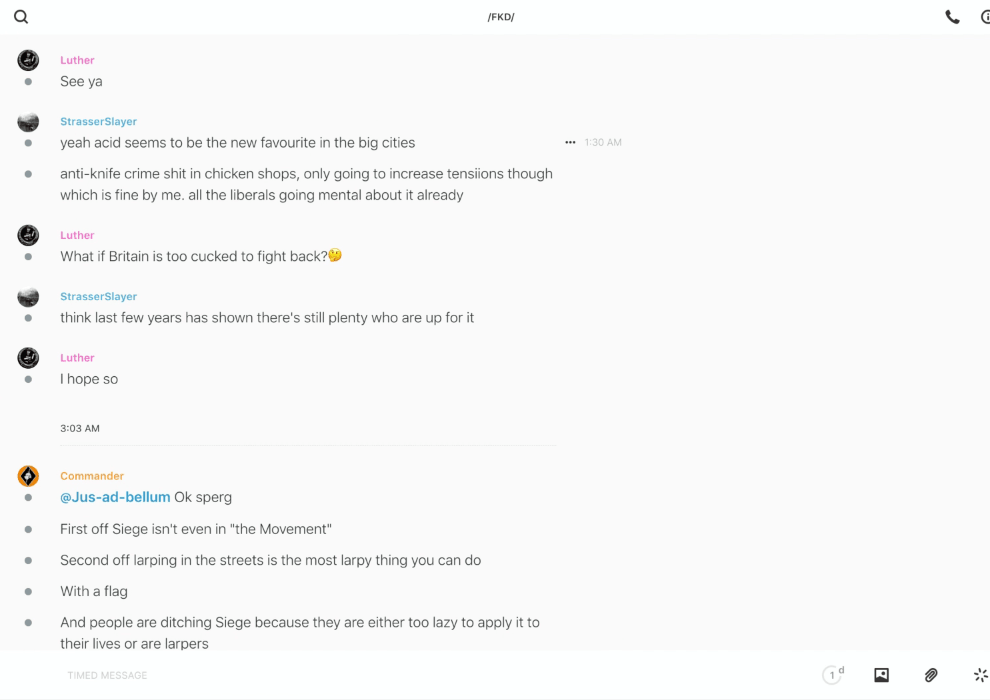The height and width of the screenshot is (700, 990).
Task: Click the message "With a flag"
Action: pos(94,591)
